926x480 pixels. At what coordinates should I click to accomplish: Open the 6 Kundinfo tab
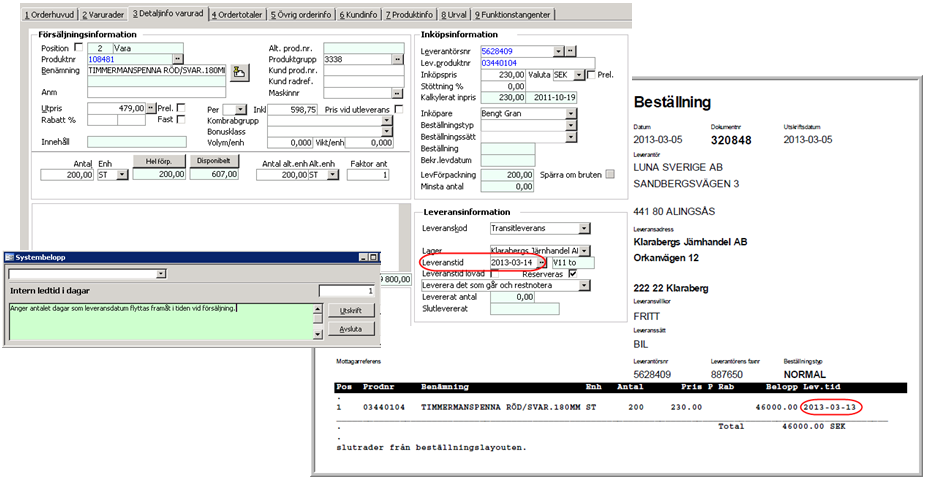click(358, 14)
